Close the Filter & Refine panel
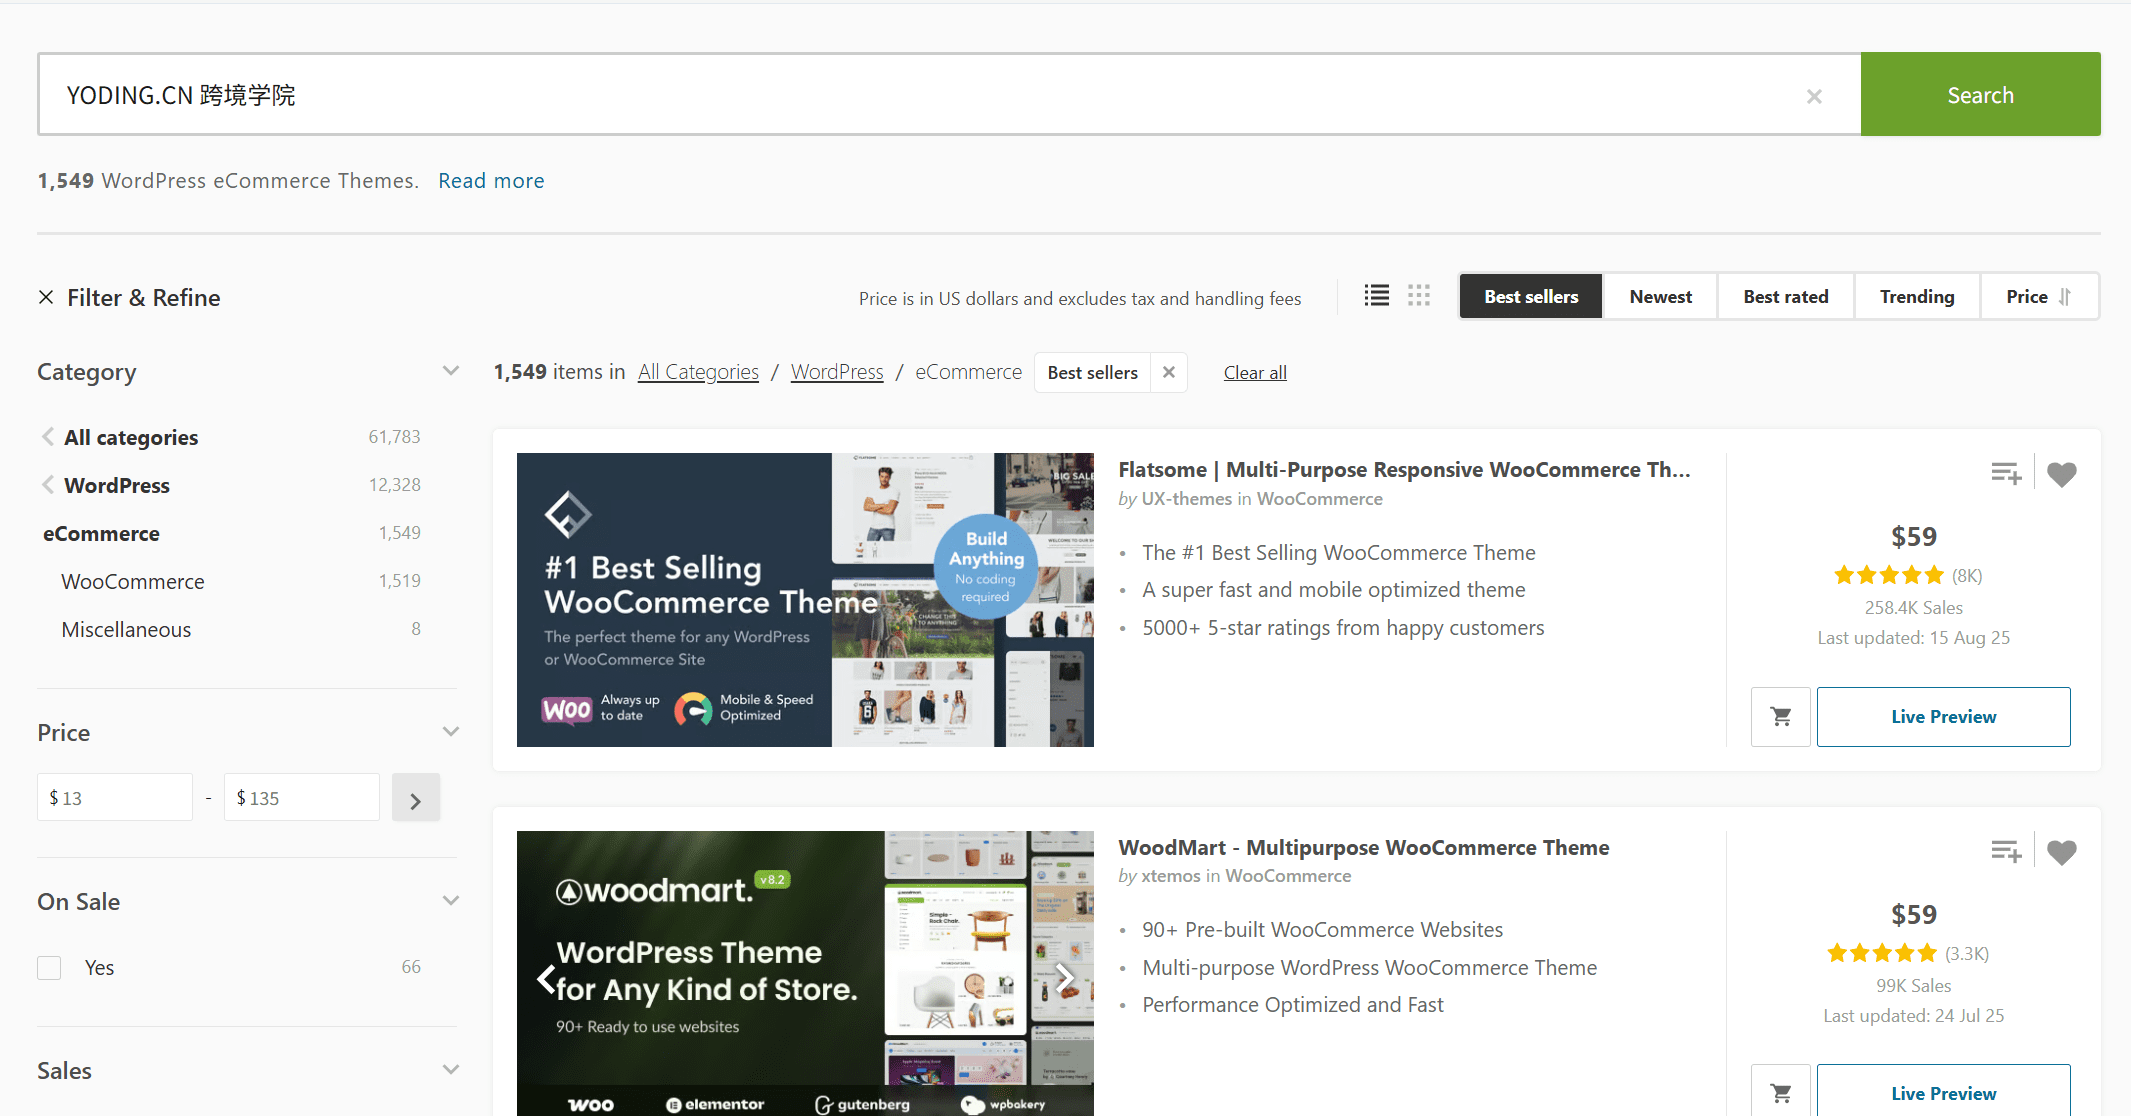 (46, 297)
